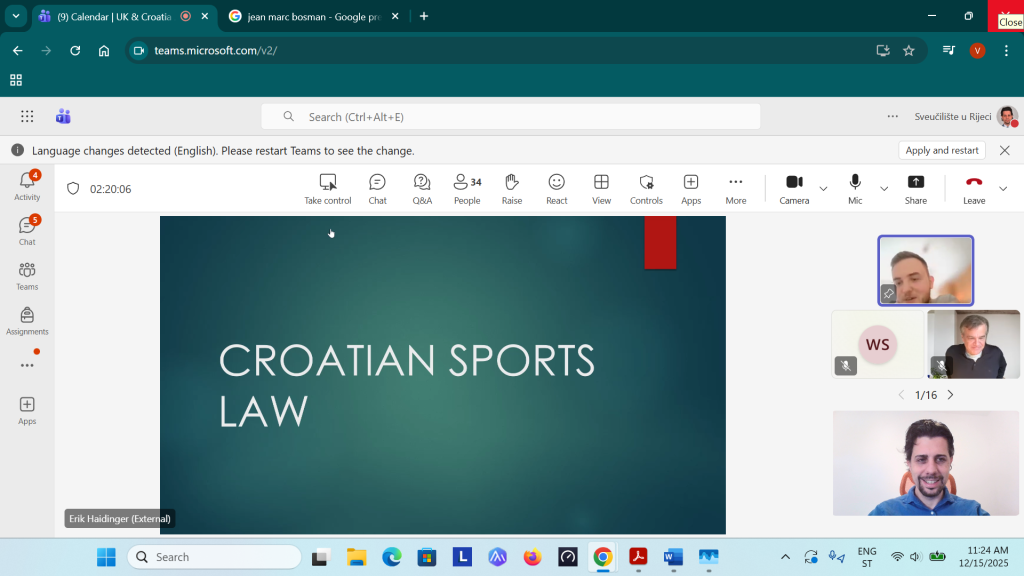This screenshot has width=1024, height=576.
Task: Open Assignments in the Teams sidebar
Action: 27,320
